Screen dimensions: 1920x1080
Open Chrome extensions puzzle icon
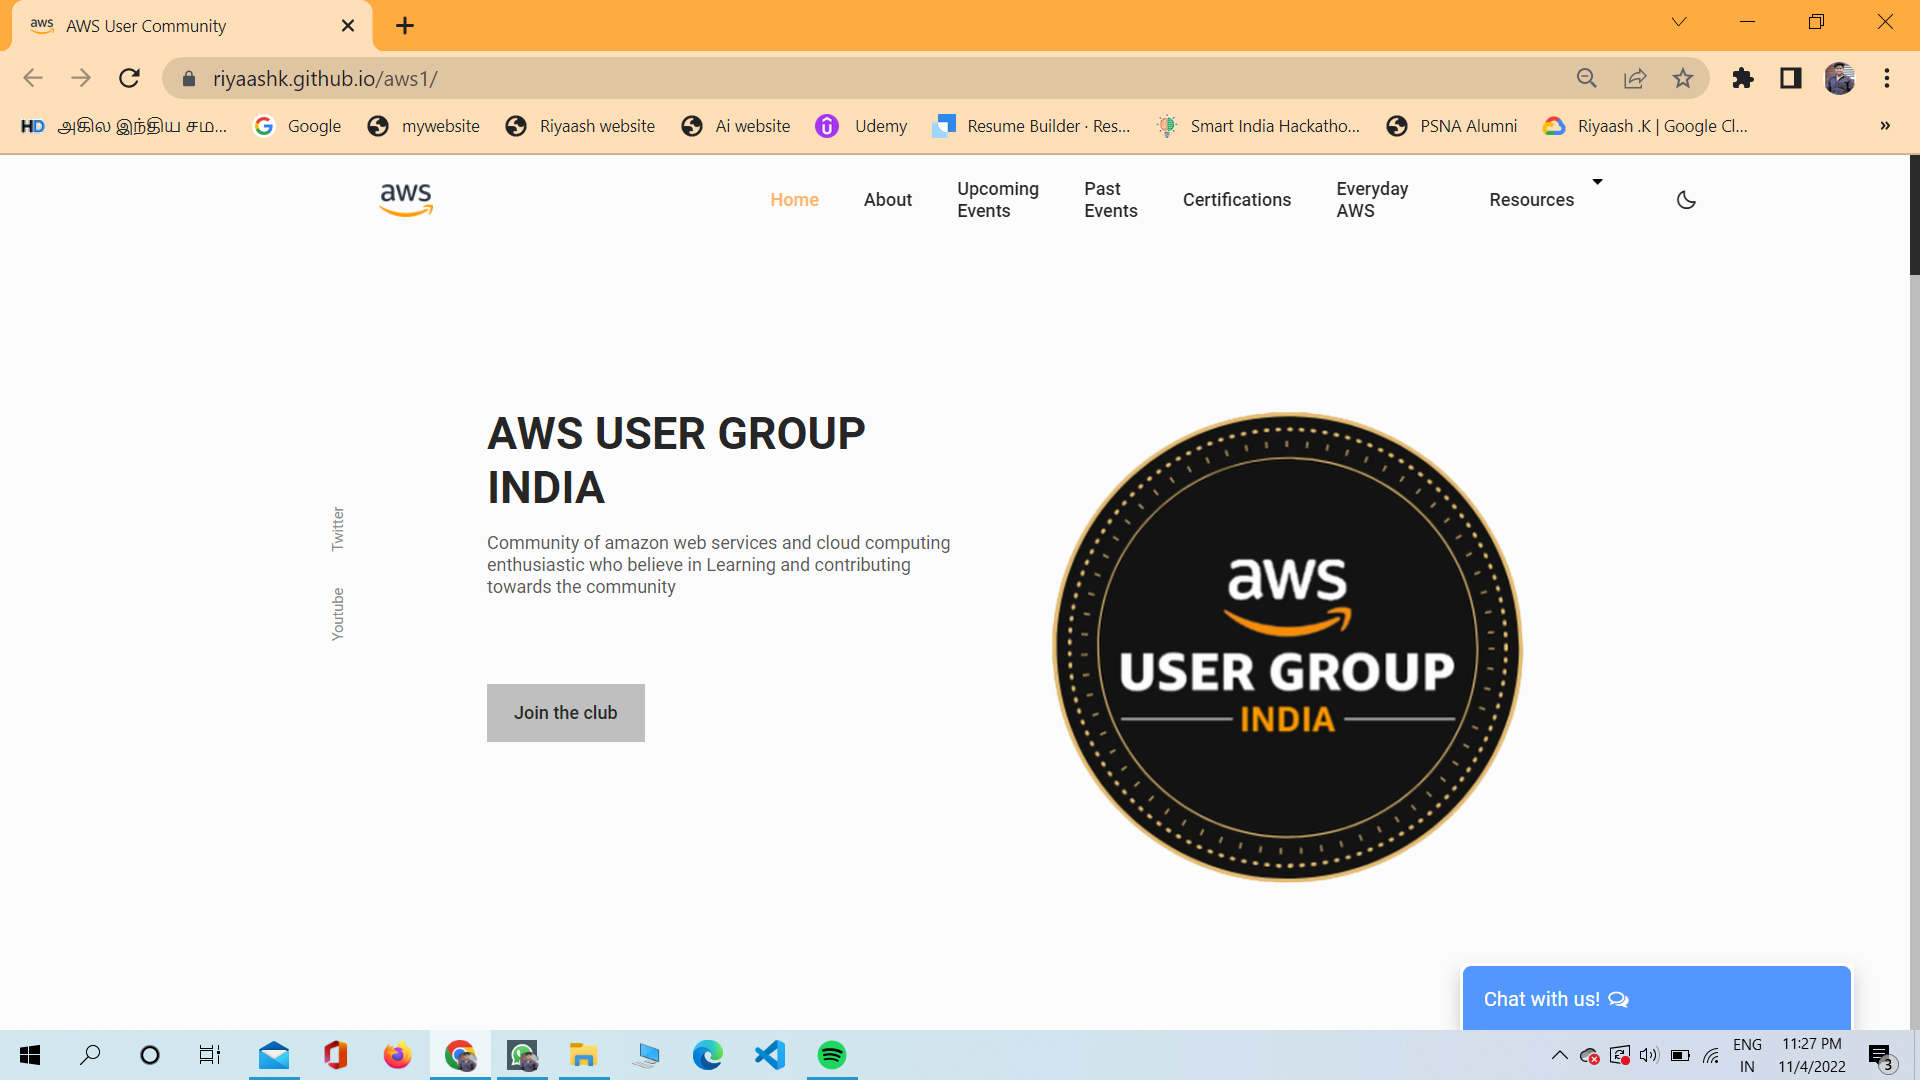point(1743,78)
